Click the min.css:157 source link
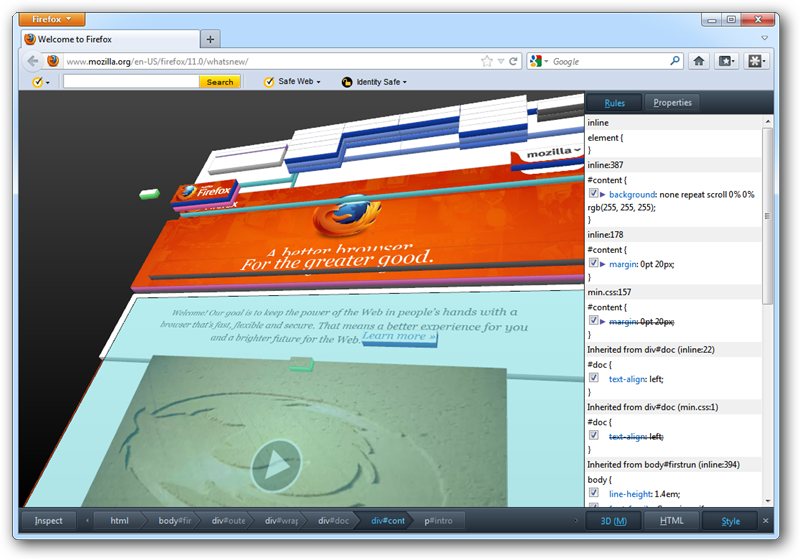Screen dimensions: 800x560 click(x=609, y=292)
